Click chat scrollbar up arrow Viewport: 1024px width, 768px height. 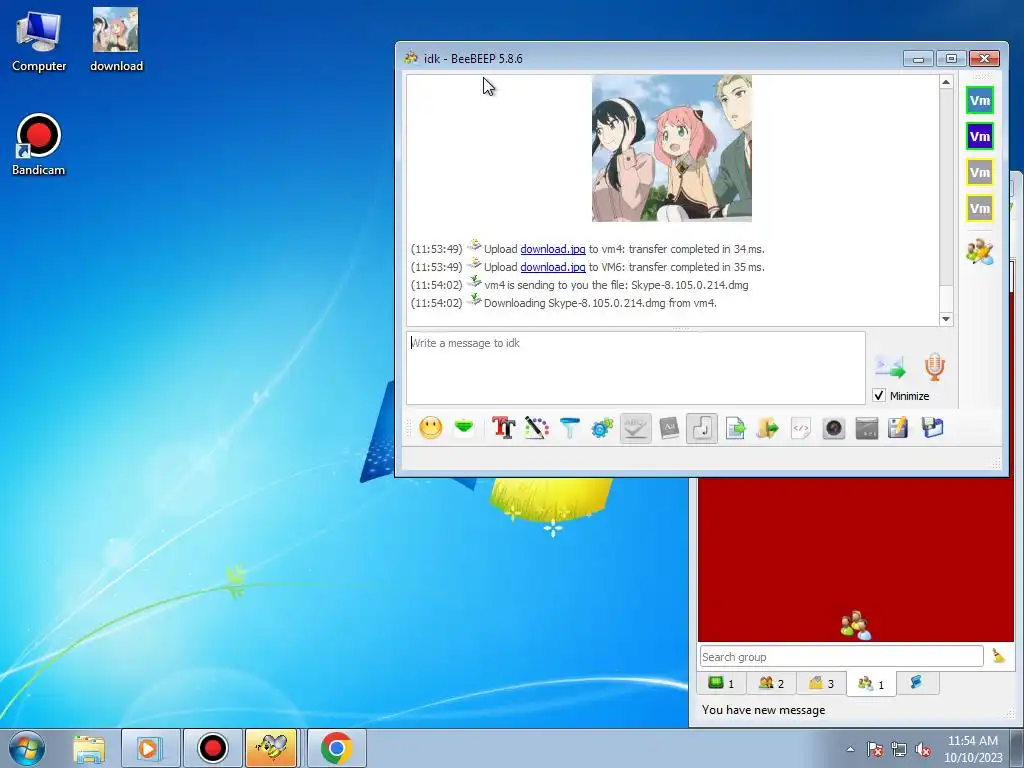click(946, 82)
